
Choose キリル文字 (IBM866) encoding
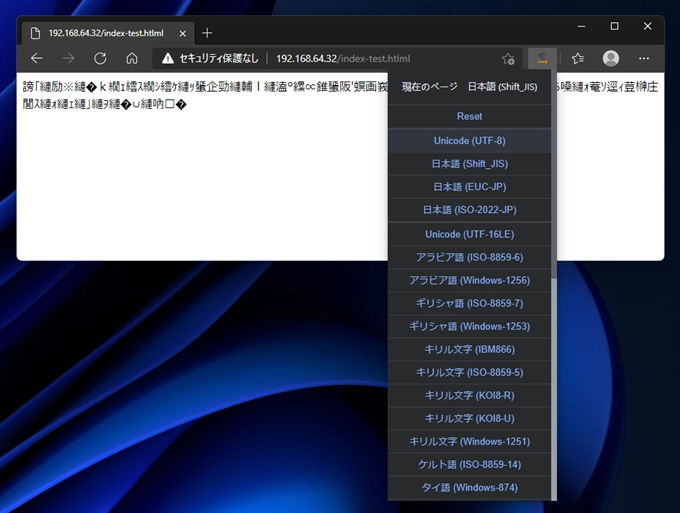(x=469, y=349)
